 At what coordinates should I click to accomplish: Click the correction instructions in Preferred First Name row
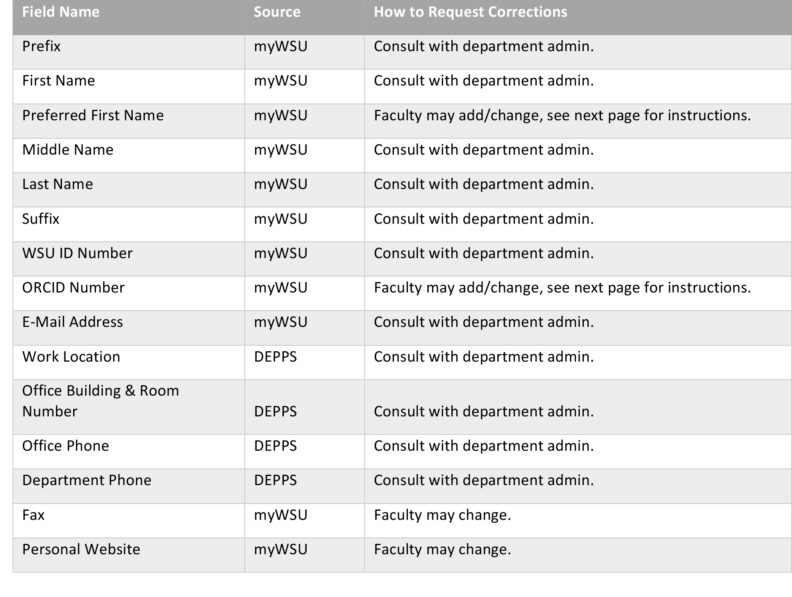(x=562, y=115)
